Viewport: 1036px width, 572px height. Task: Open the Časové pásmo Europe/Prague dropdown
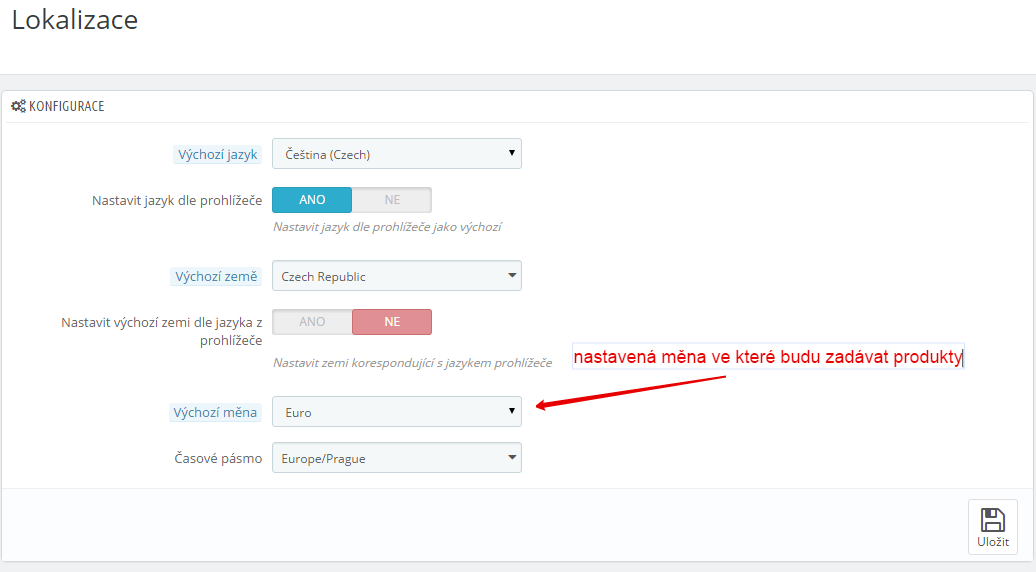tap(396, 458)
